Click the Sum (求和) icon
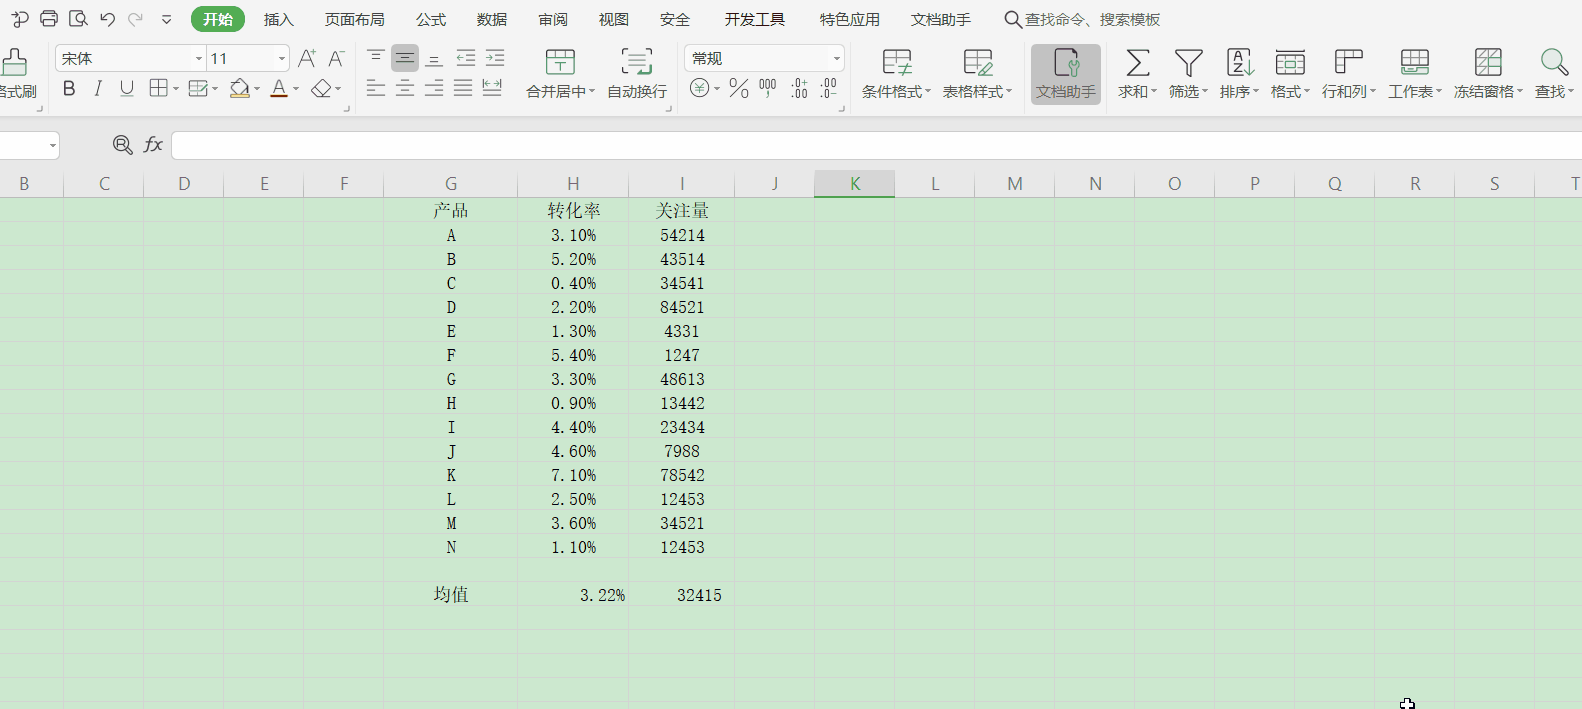Screen dimensions: 1582x709 pyautogui.click(x=1137, y=63)
